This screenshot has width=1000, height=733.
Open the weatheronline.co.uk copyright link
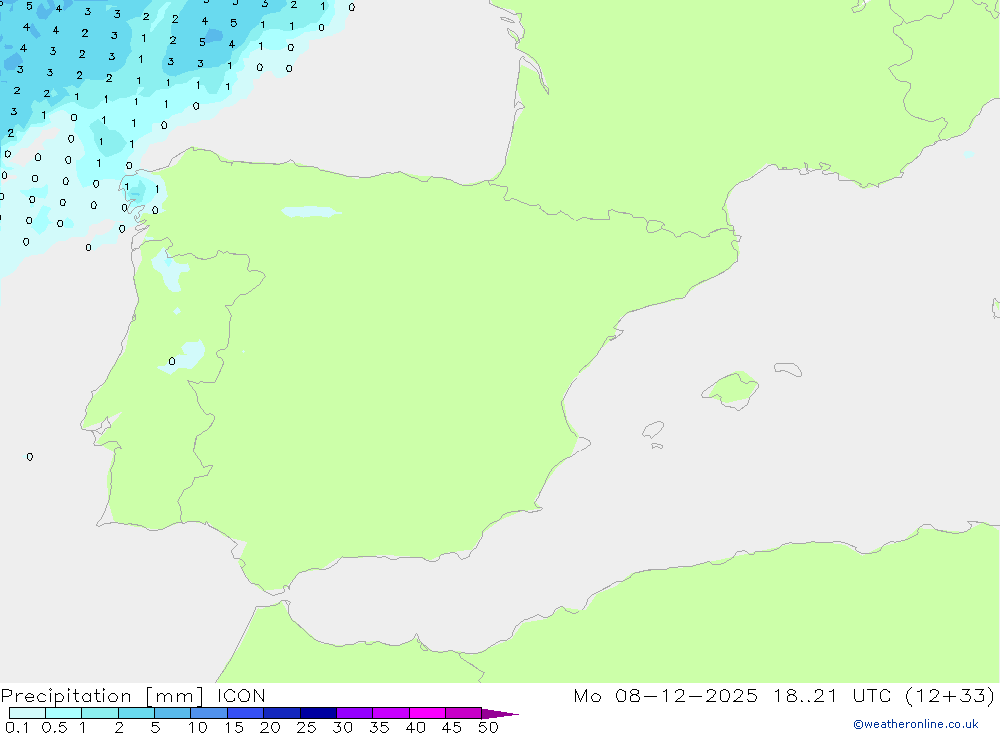click(916, 724)
